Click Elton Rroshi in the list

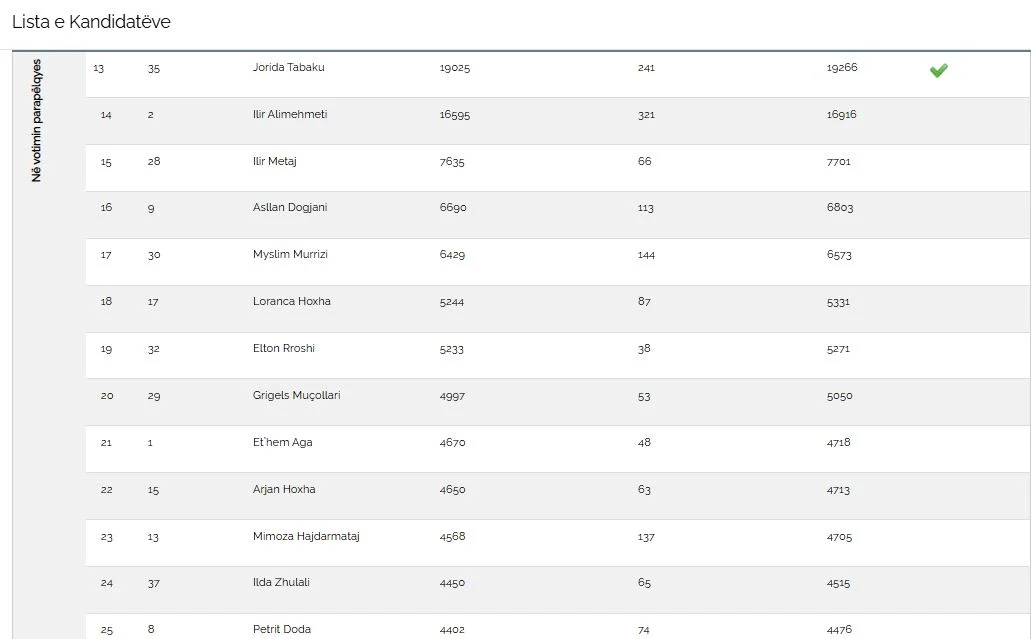click(282, 349)
